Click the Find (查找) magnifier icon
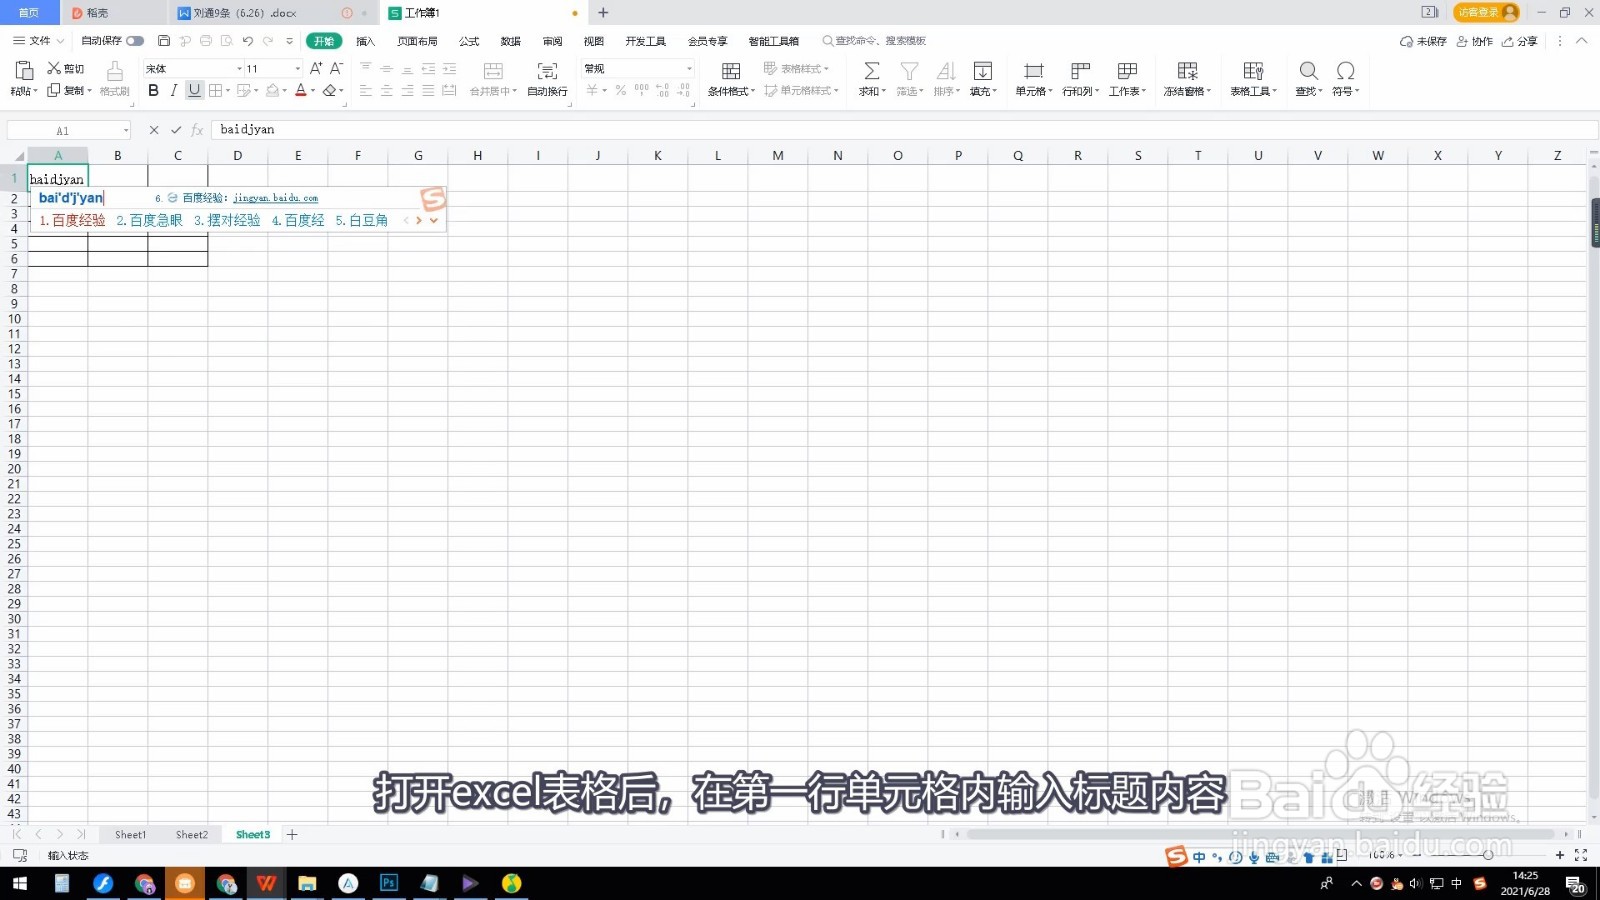 point(1308,71)
